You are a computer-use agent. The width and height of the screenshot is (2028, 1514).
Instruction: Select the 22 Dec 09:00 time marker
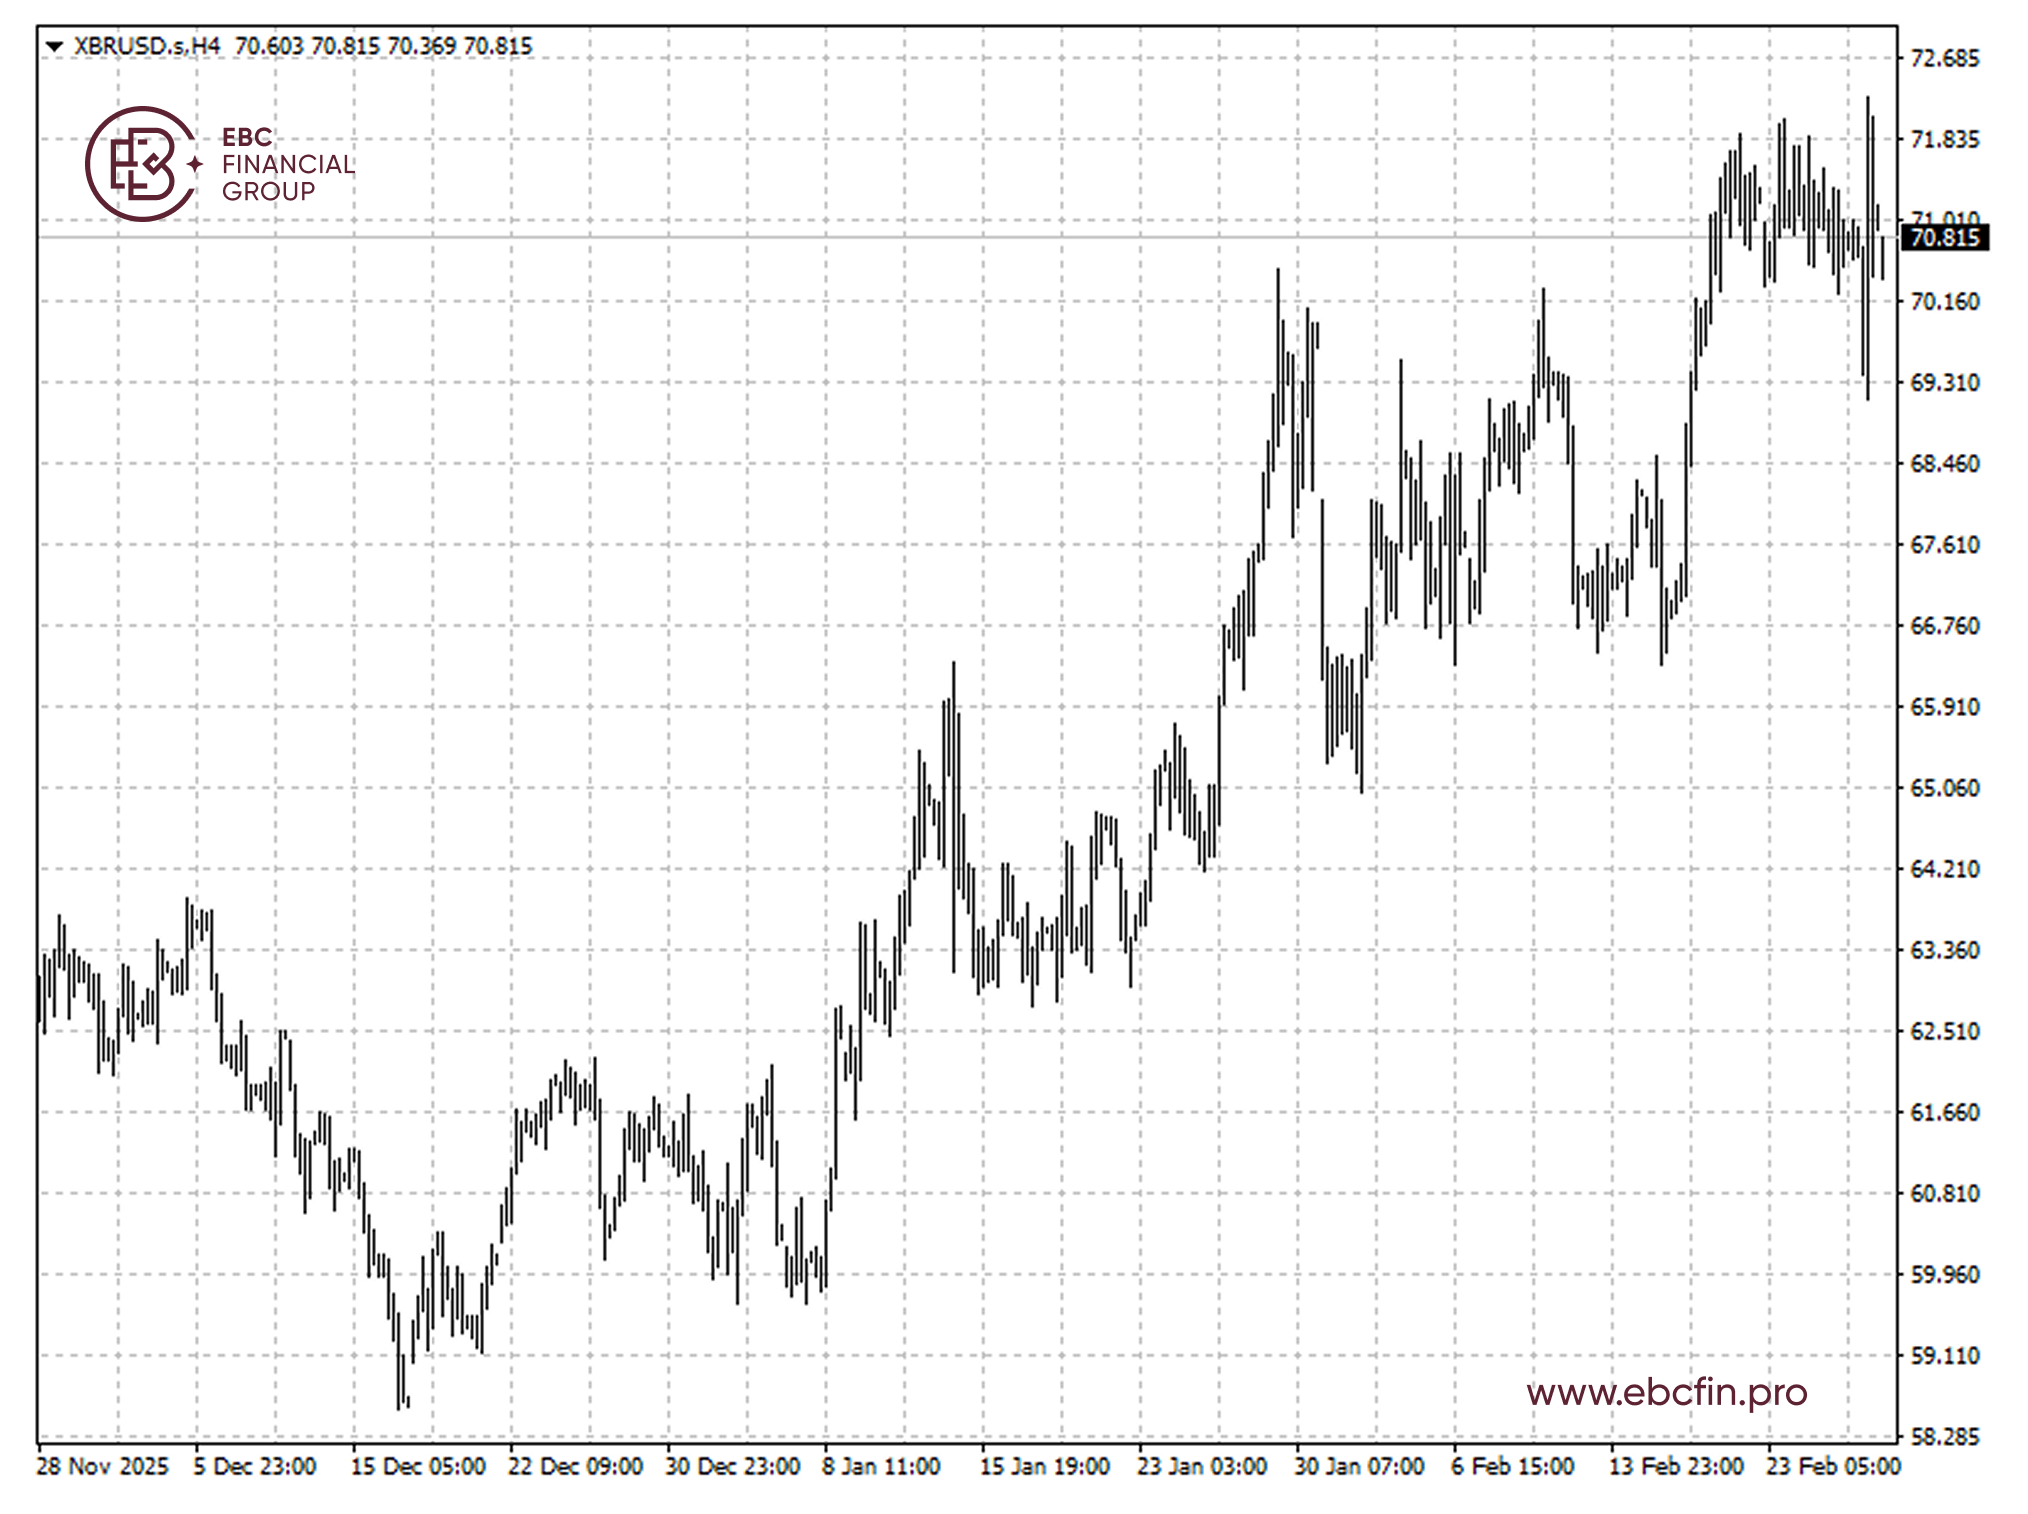click(575, 1466)
